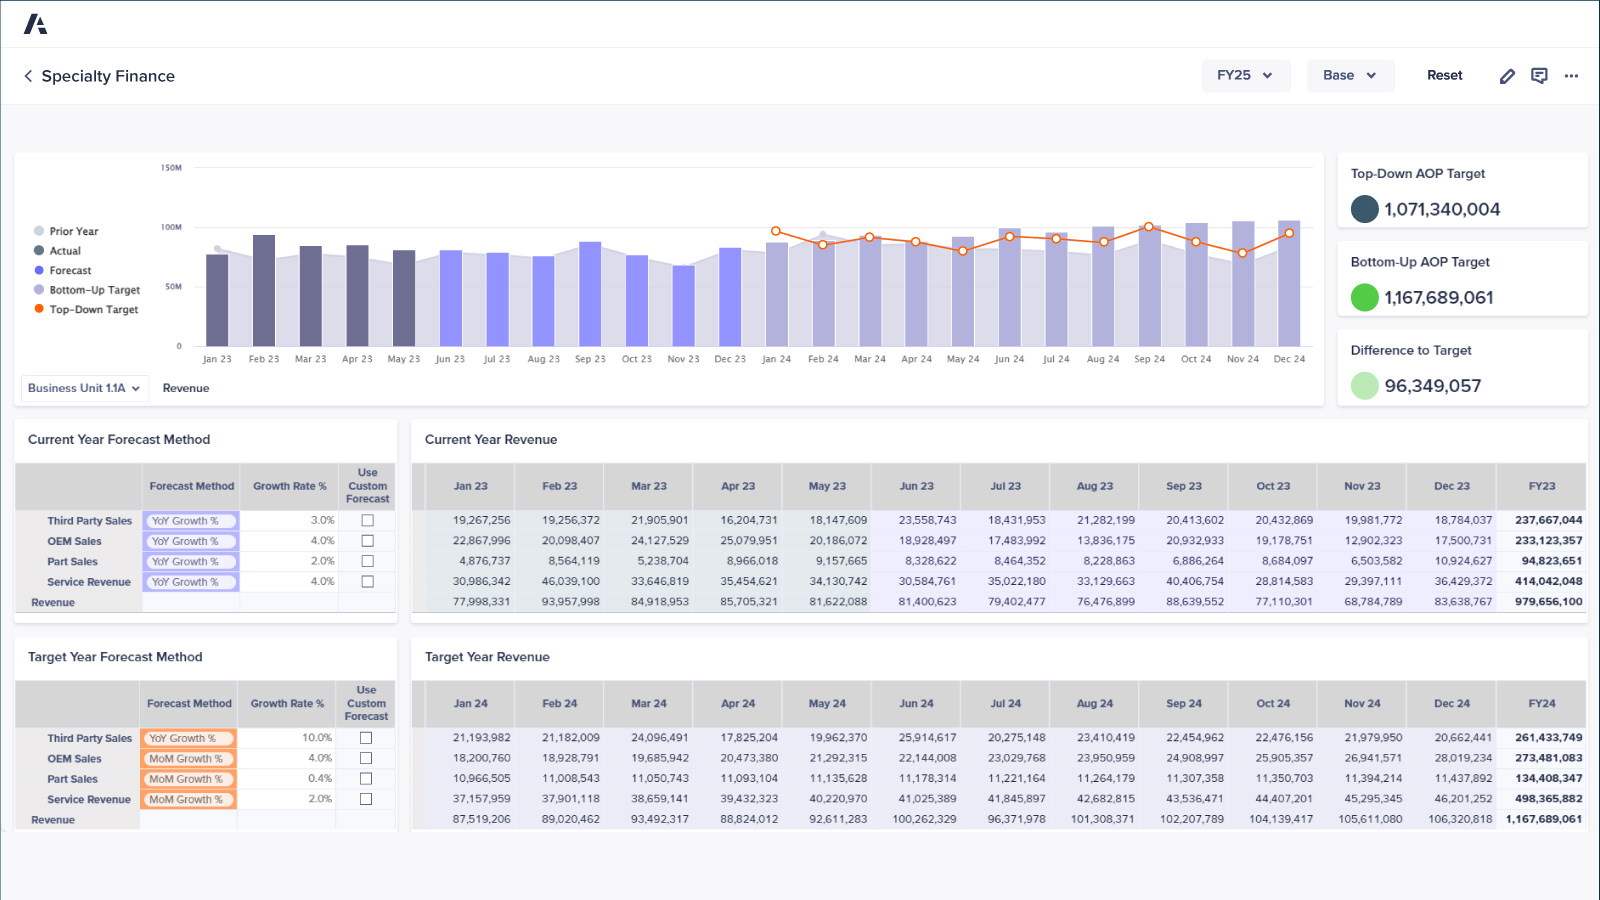Edit target year Third Party Sales growth rate cell

[288, 738]
